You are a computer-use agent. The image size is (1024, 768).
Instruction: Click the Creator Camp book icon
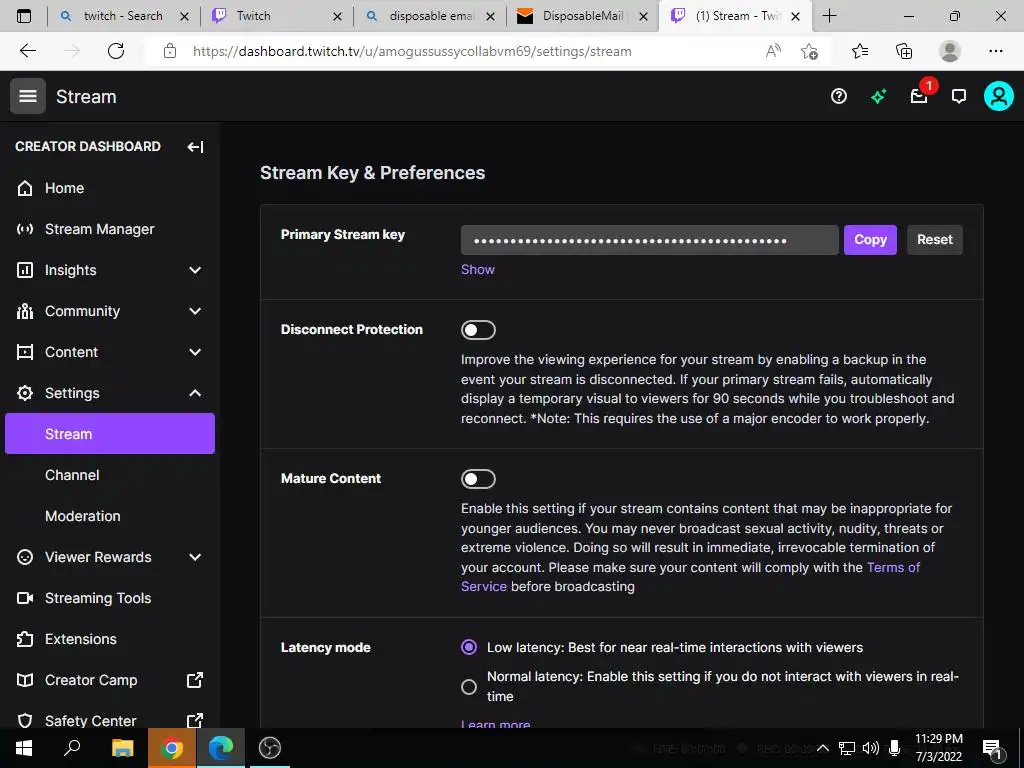(x=25, y=680)
